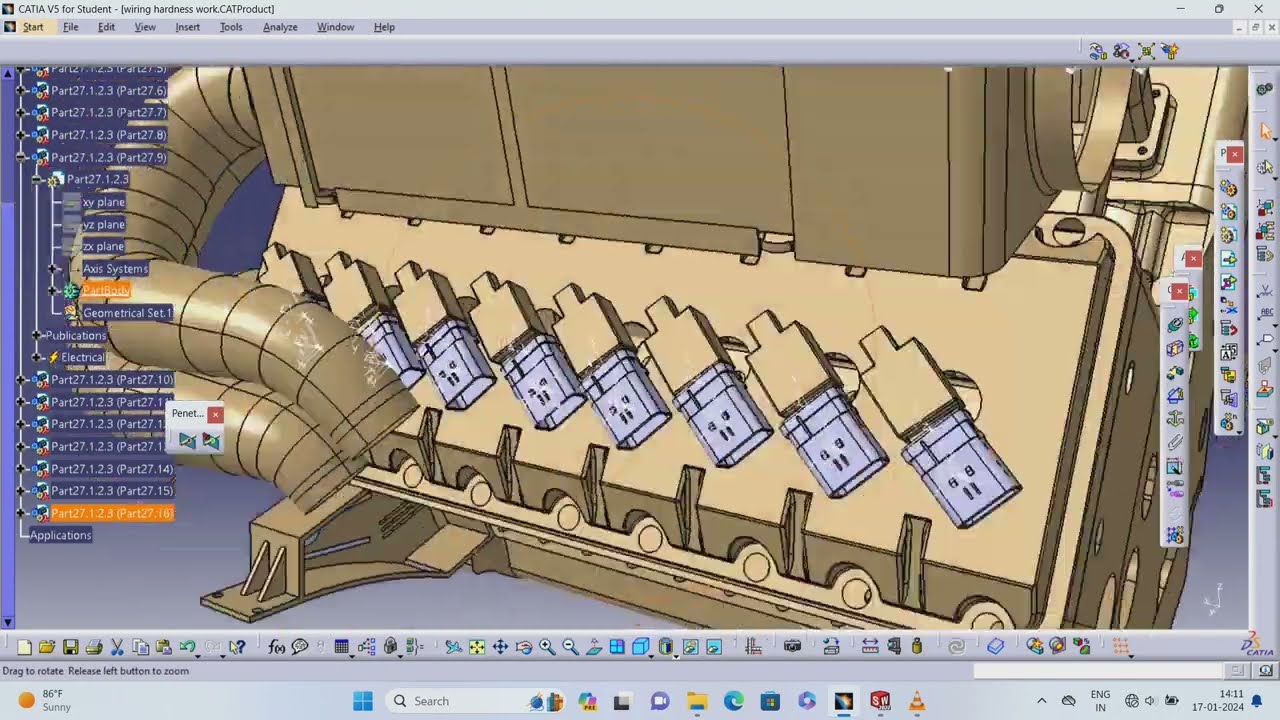1280x720 pixels.
Task: Click the Zoom Out magnifier
Action: 570,647
